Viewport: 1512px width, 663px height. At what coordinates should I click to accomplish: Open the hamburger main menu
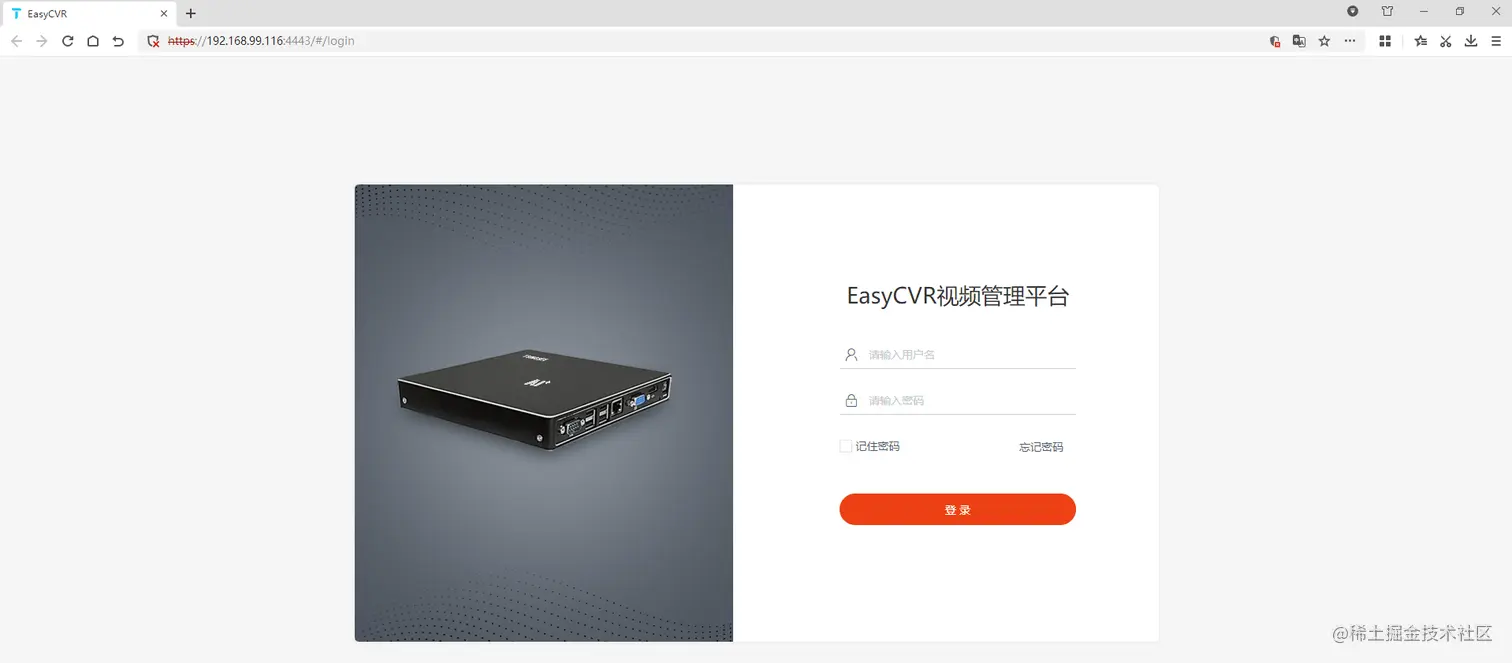tap(1496, 41)
